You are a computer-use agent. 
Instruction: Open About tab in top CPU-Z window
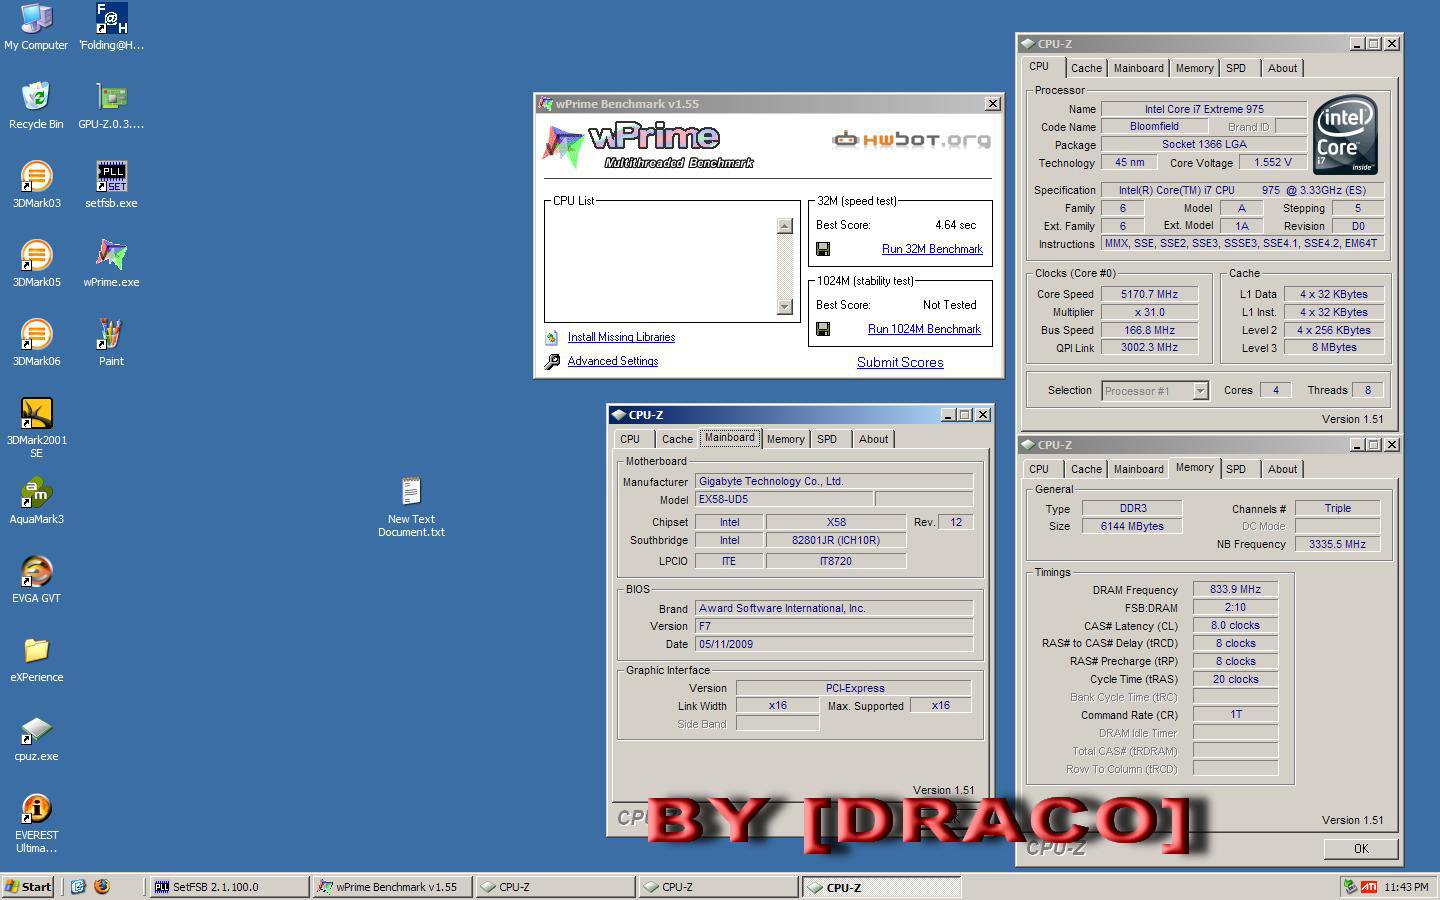click(1282, 68)
